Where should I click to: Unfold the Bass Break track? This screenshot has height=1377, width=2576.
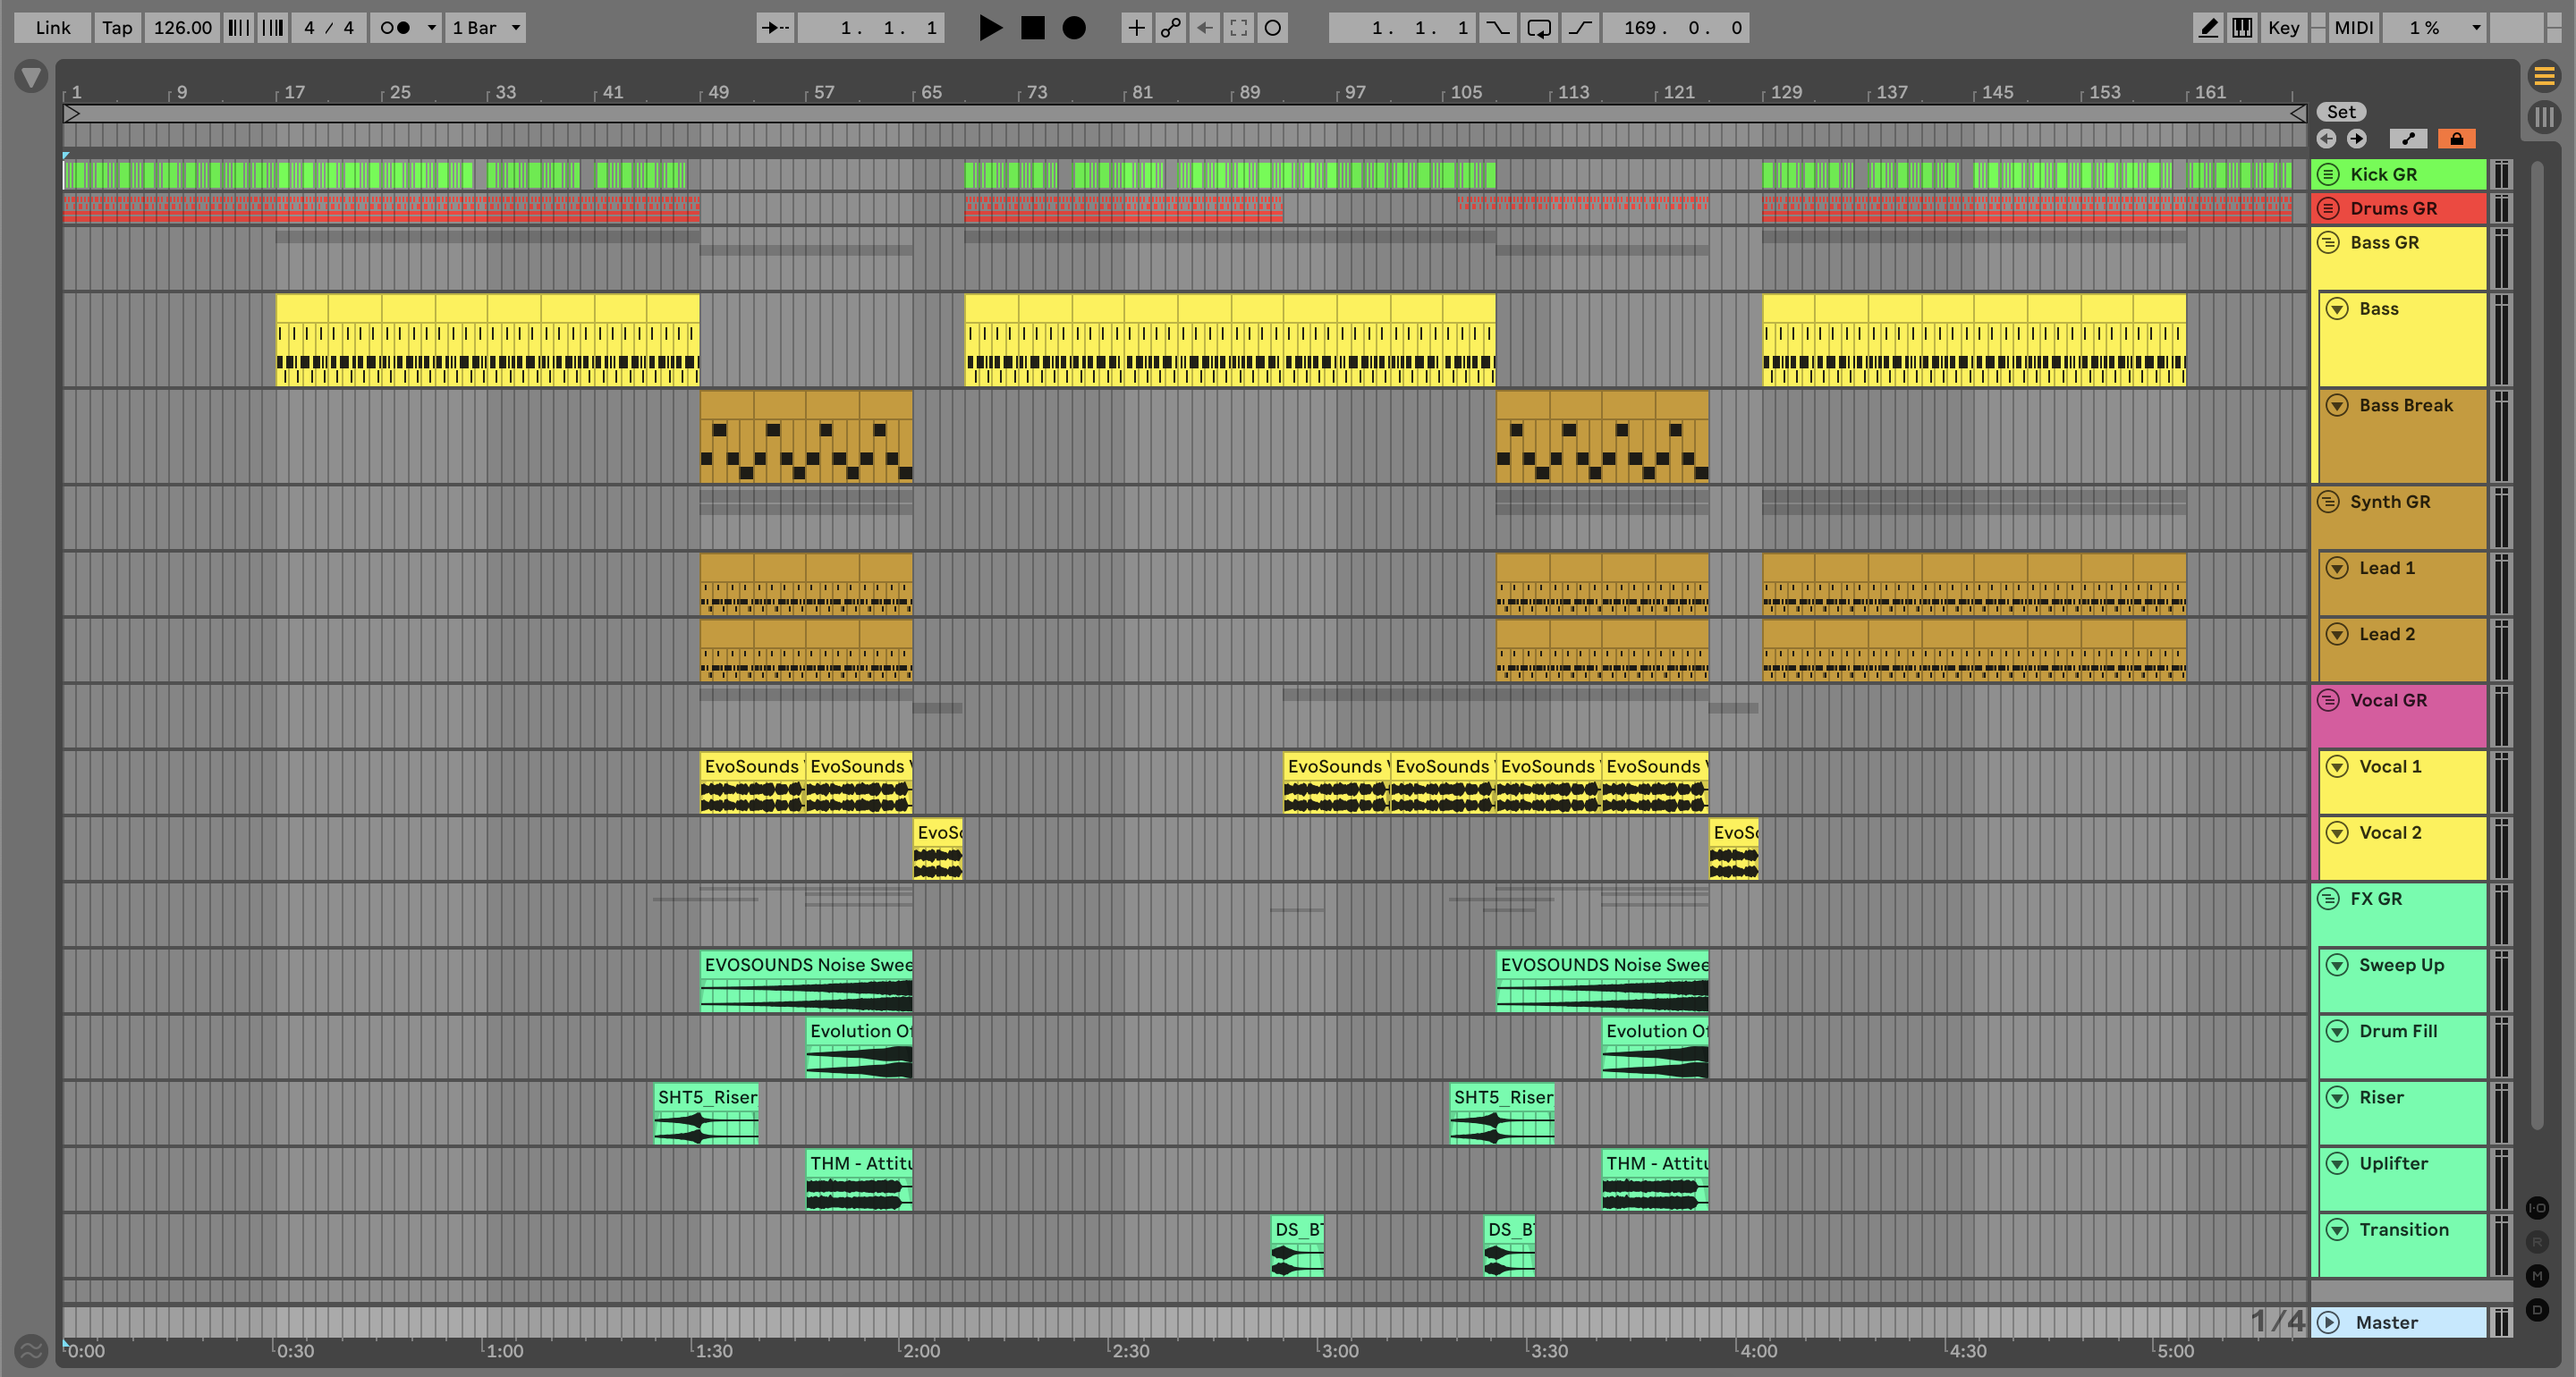(x=2337, y=405)
